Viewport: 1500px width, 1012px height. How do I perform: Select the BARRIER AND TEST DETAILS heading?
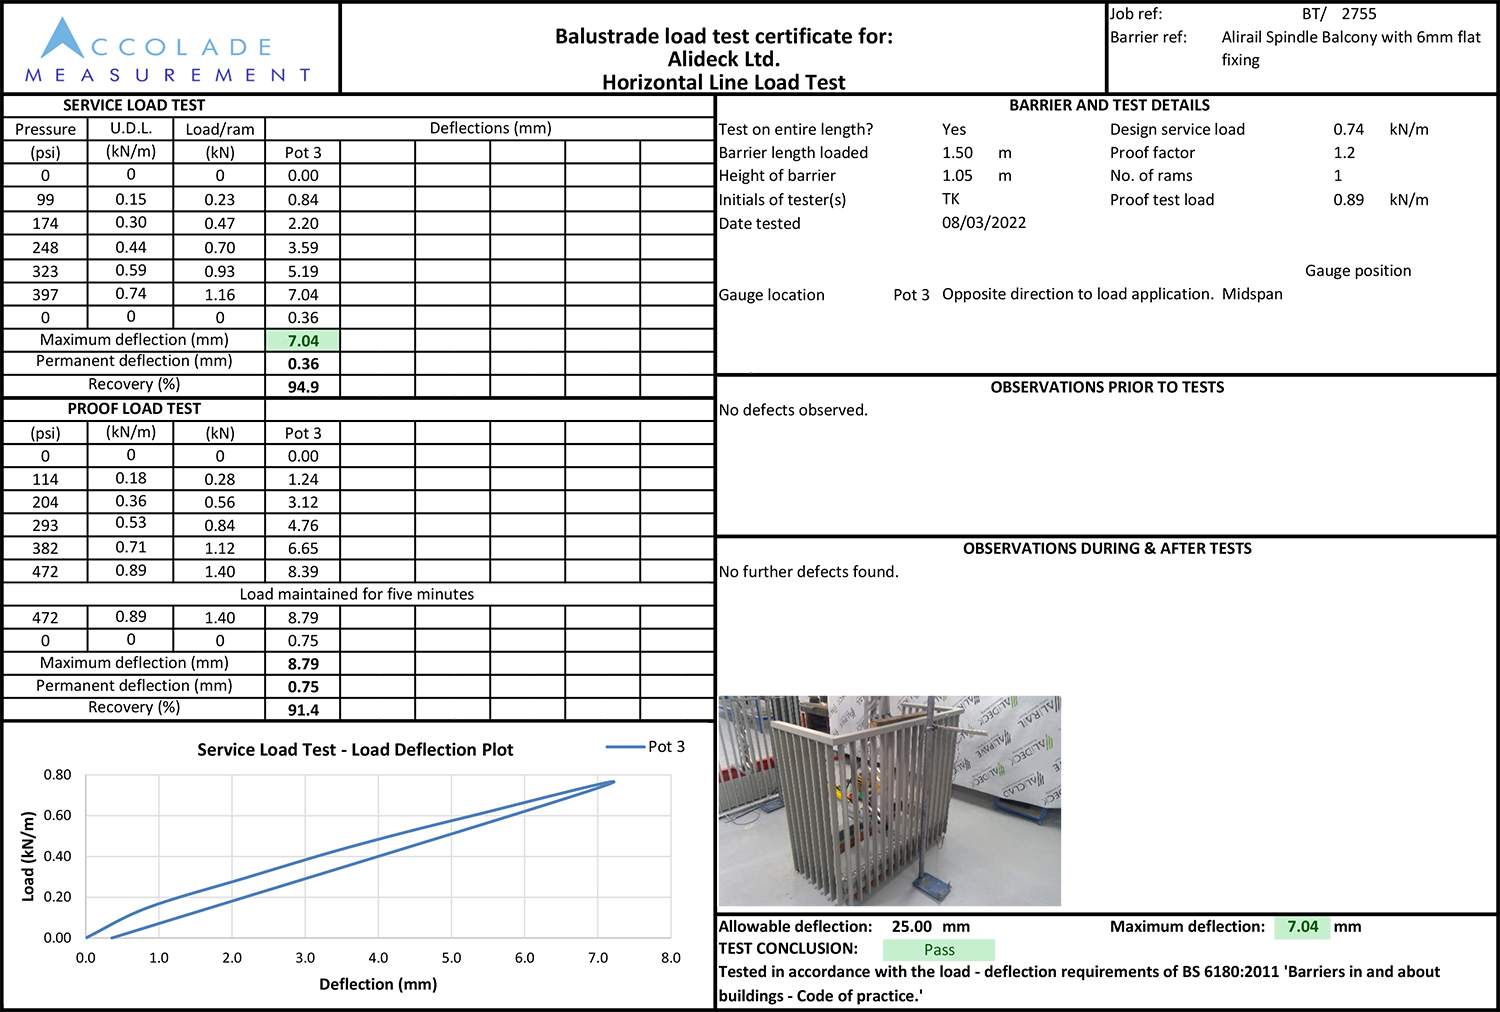(x=1109, y=105)
